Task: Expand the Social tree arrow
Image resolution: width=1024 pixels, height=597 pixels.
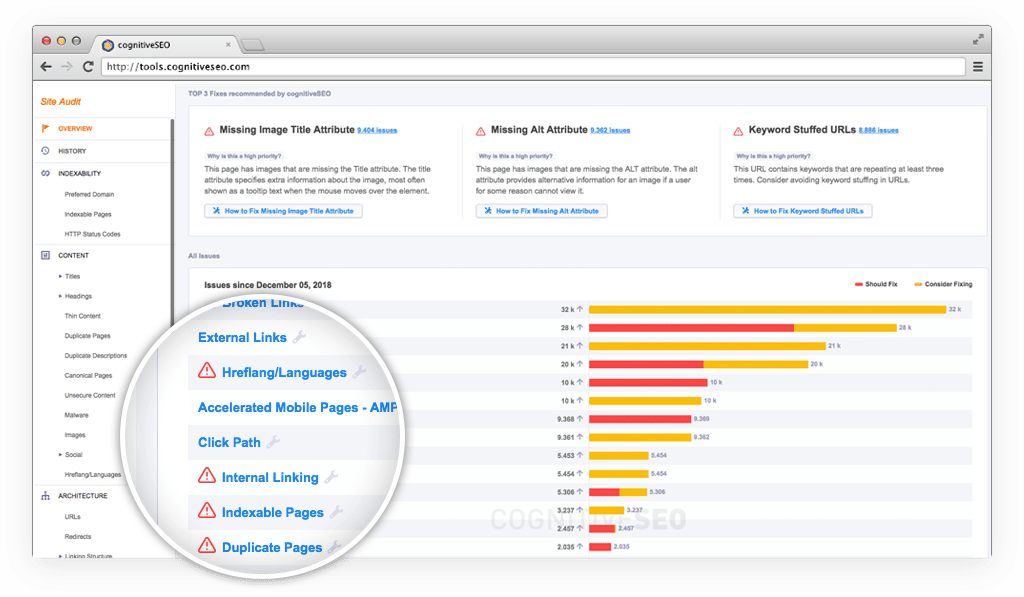Action: coord(60,455)
